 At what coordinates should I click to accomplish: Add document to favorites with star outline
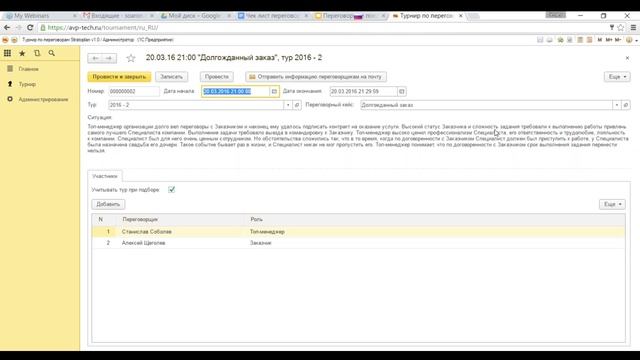click(x=131, y=58)
